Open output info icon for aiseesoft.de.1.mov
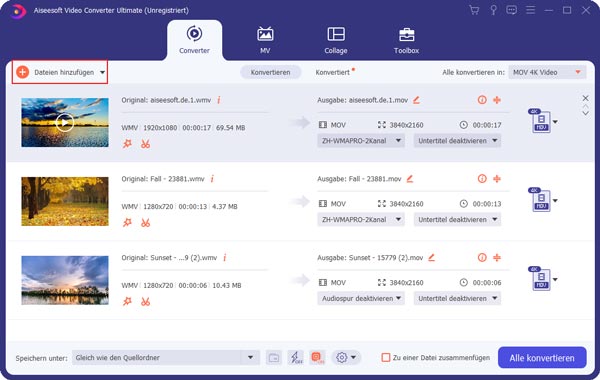600x380 pixels. 482,100
